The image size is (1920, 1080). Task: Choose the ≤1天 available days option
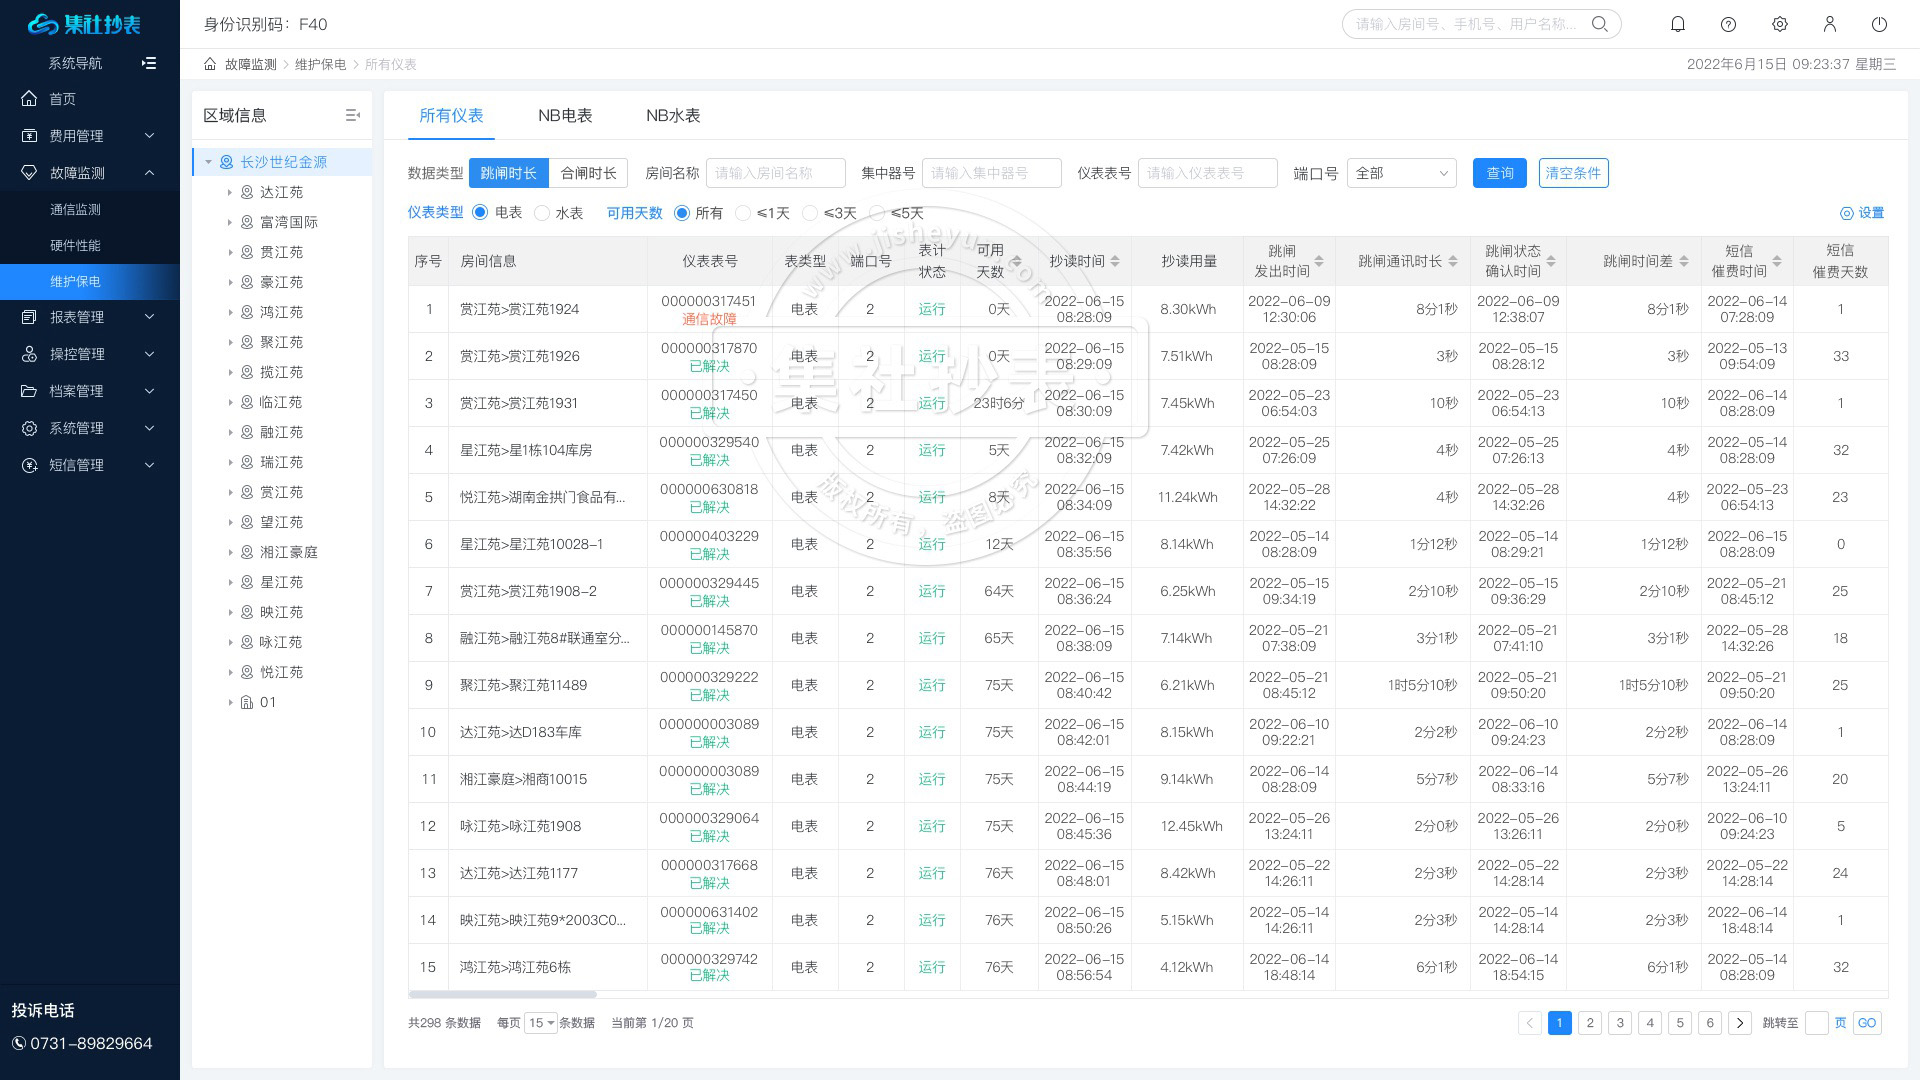click(742, 213)
